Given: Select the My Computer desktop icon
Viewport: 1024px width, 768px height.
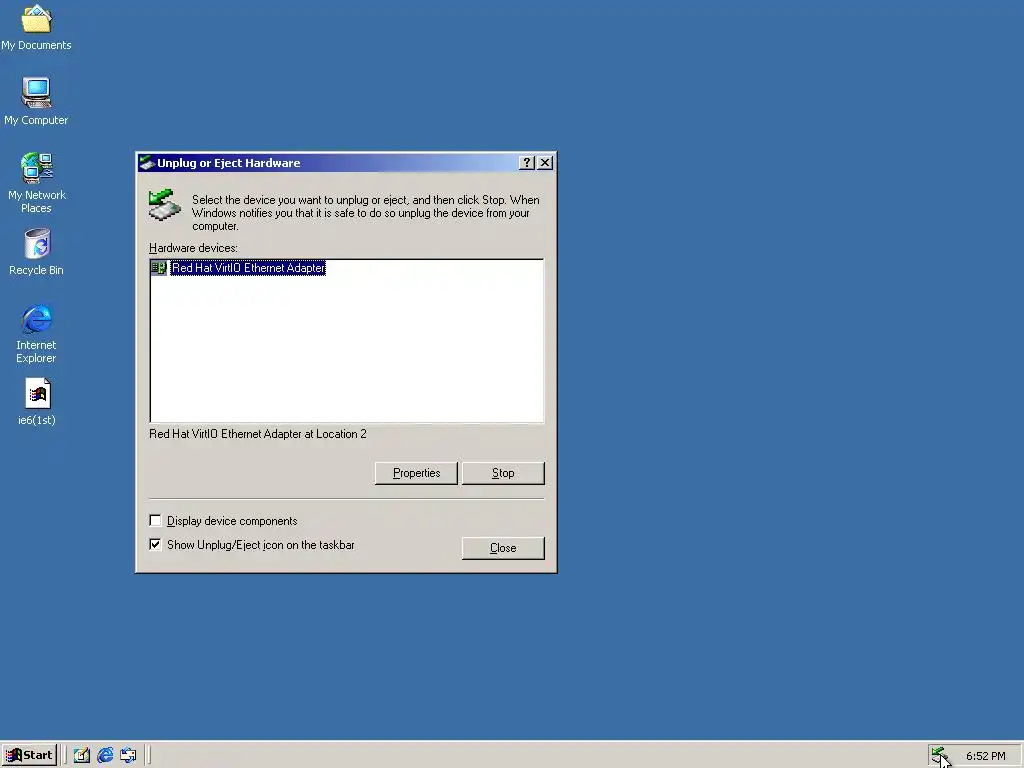Looking at the screenshot, I should [36, 101].
